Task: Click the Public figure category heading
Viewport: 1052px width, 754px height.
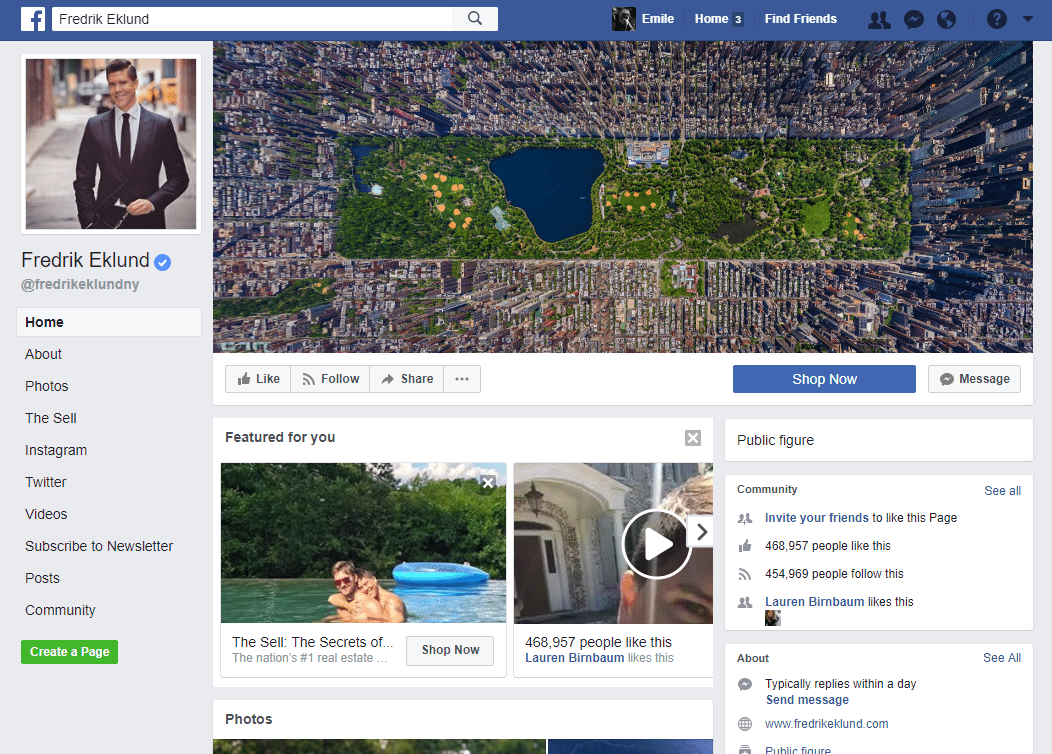Action: tap(775, 441)
